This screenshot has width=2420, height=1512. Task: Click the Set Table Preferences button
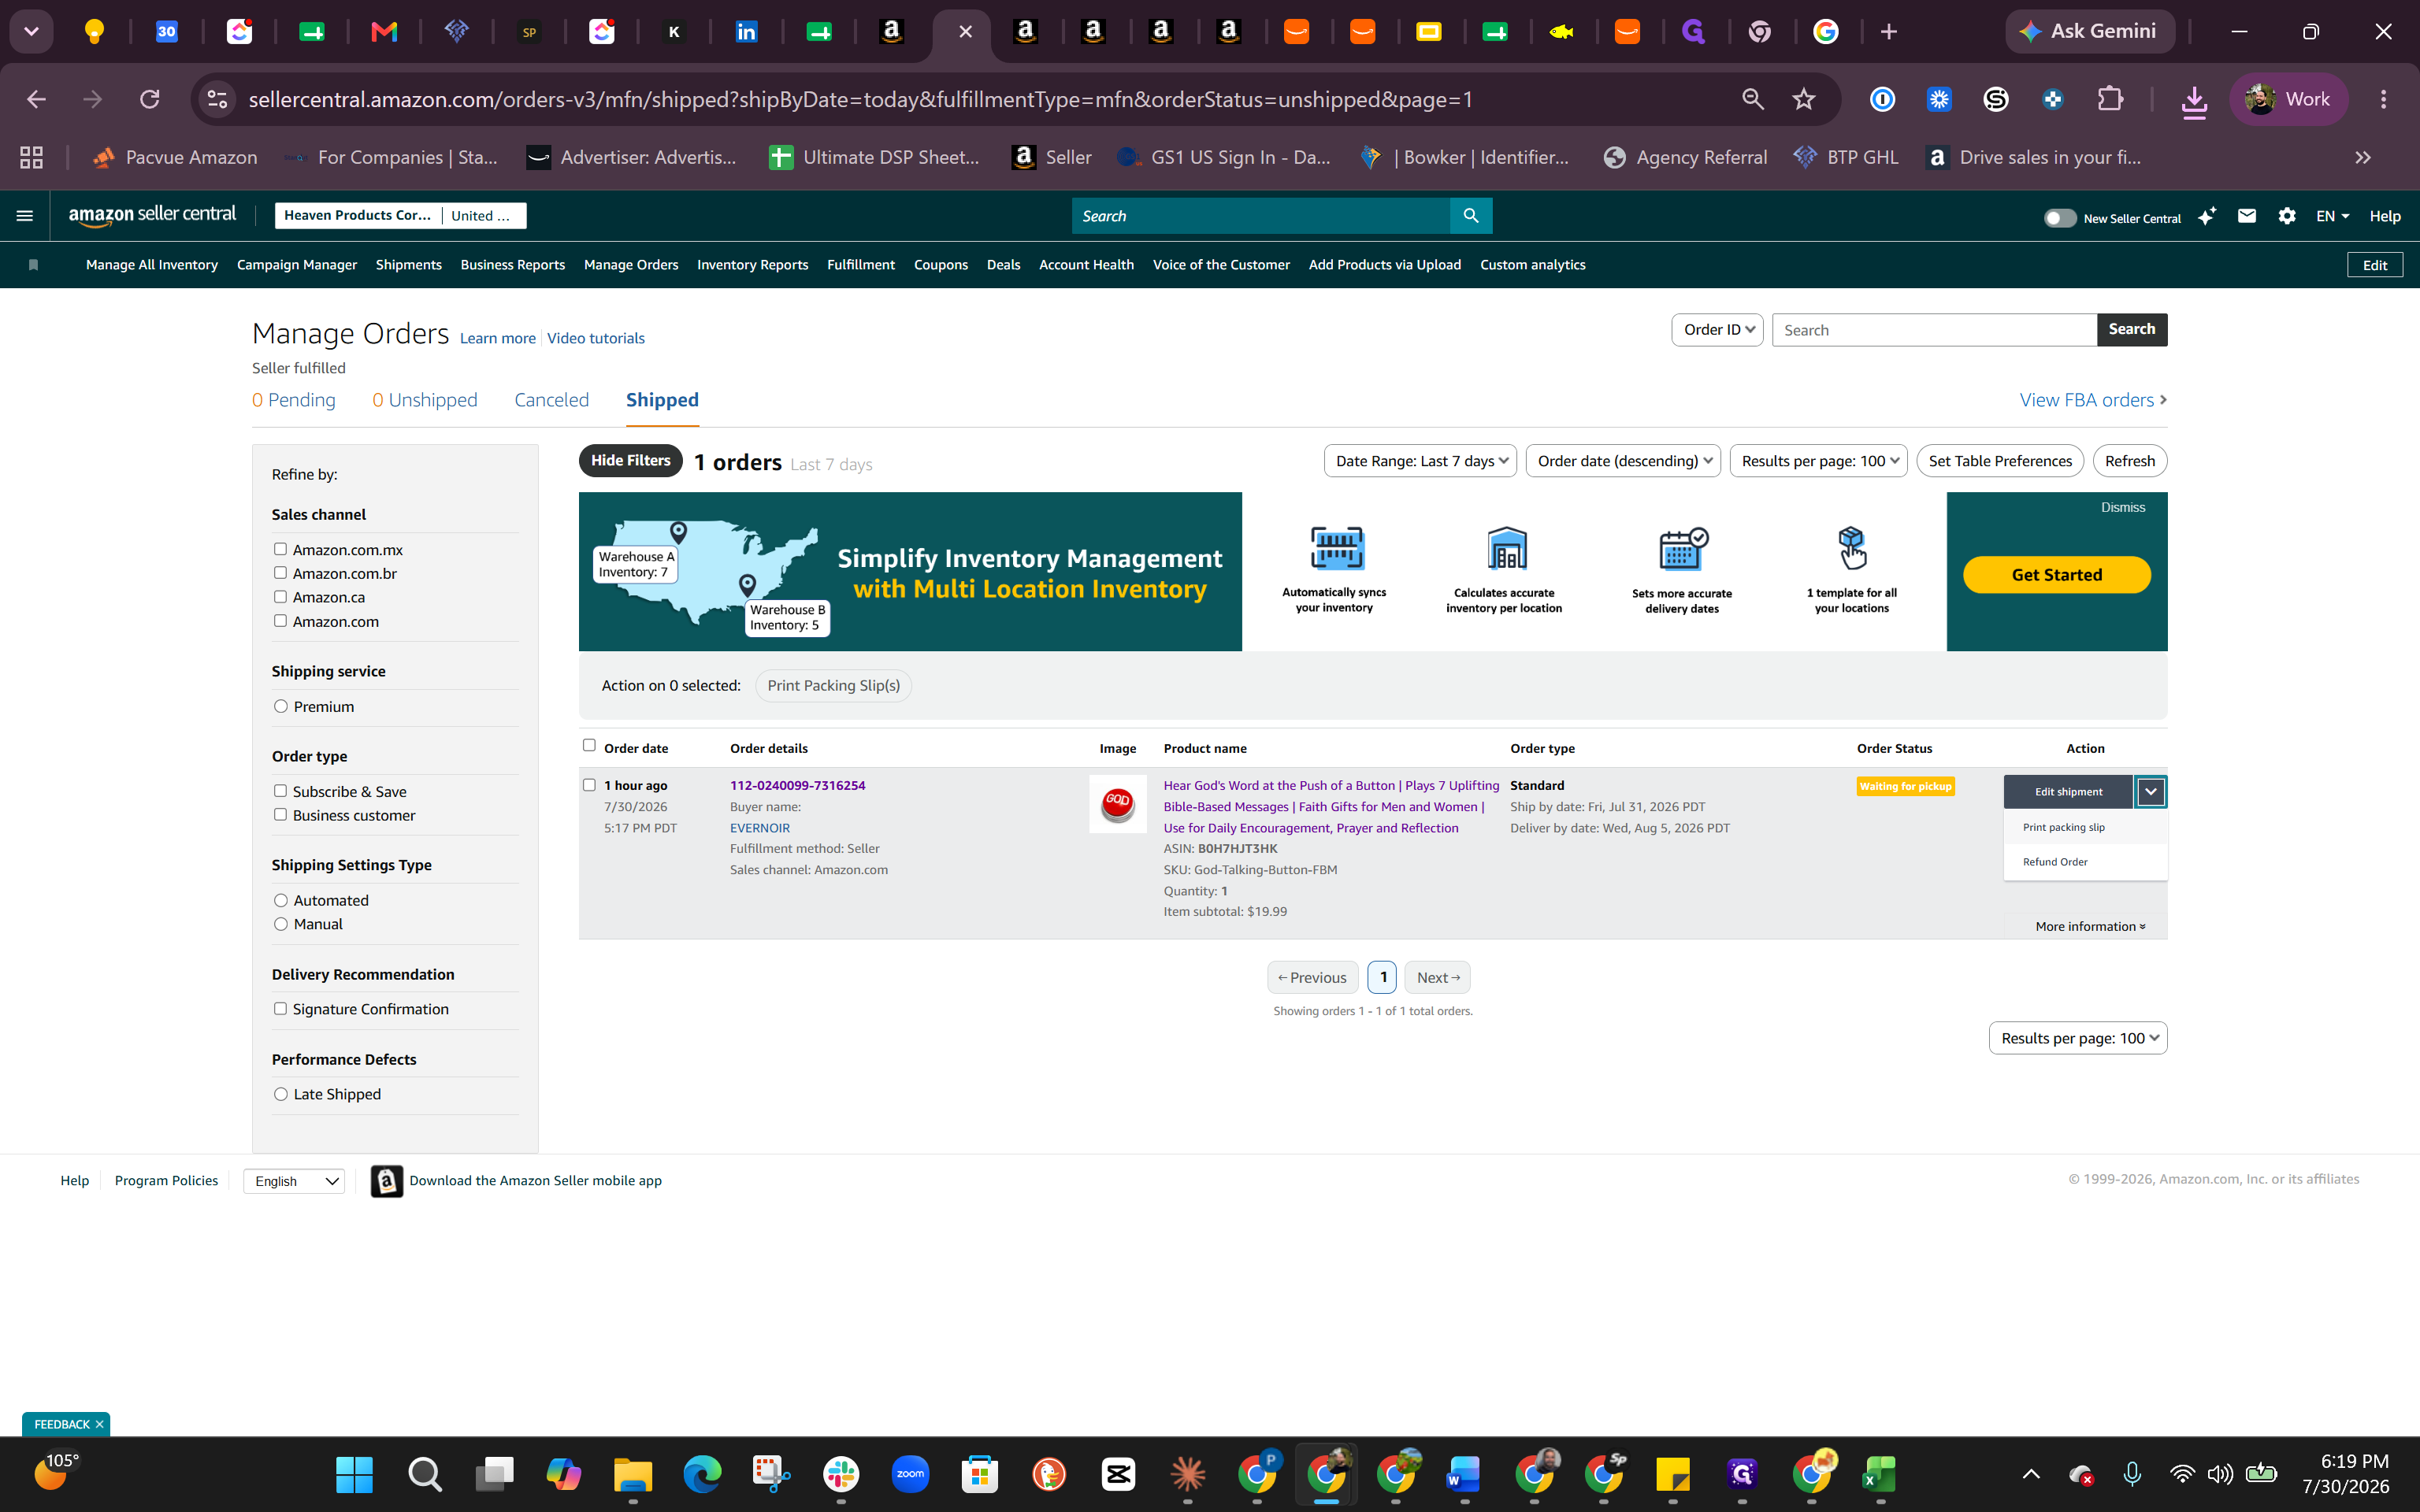[x=2000, y=461]
